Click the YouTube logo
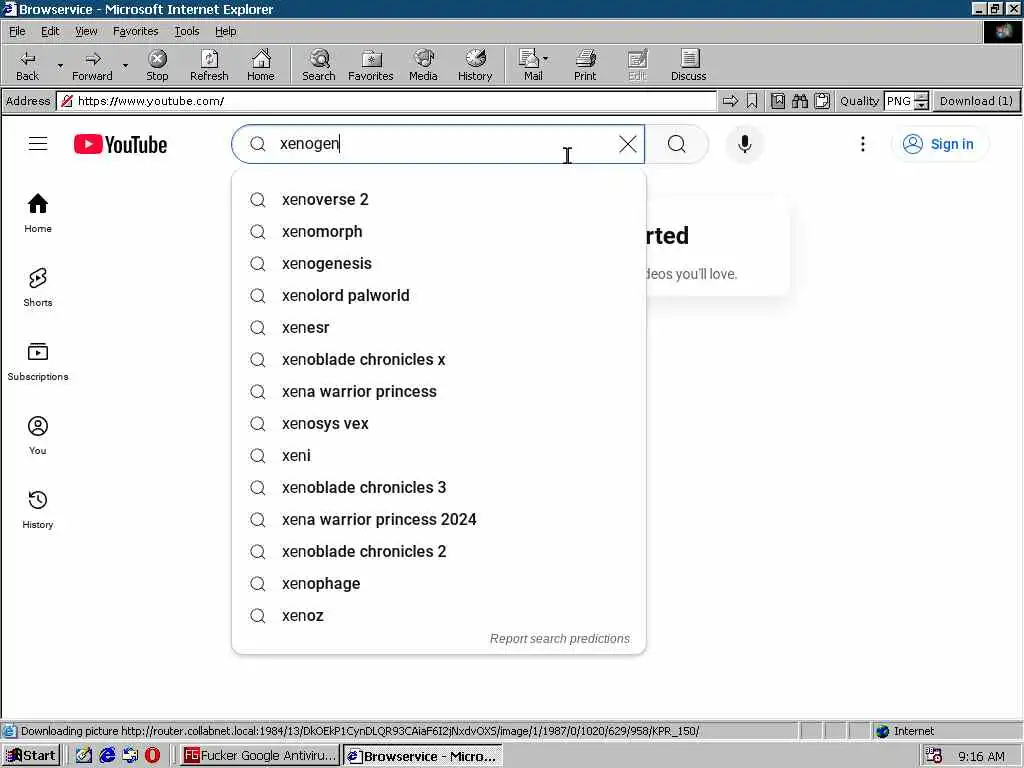Viewport: 1024px width, 768px height. click(120, 144)
